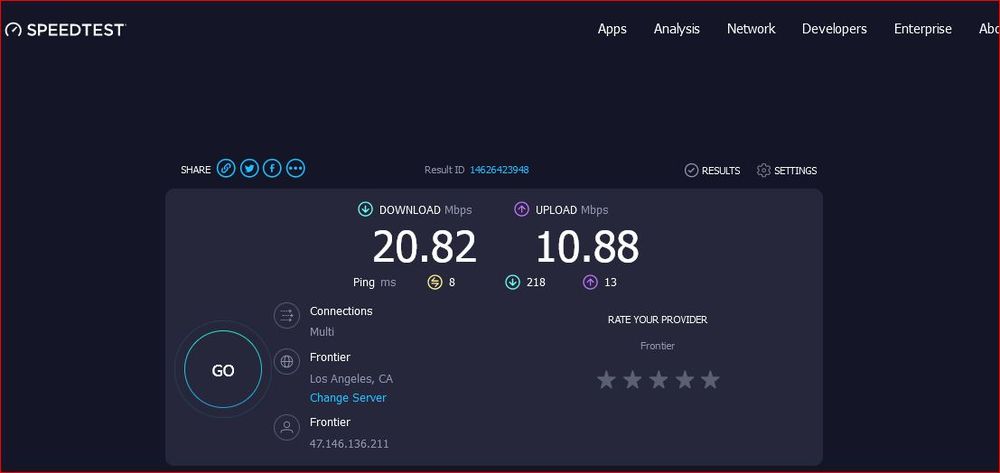Click the user provider icon
The image size is (1000, 473).
pos(287,428)
